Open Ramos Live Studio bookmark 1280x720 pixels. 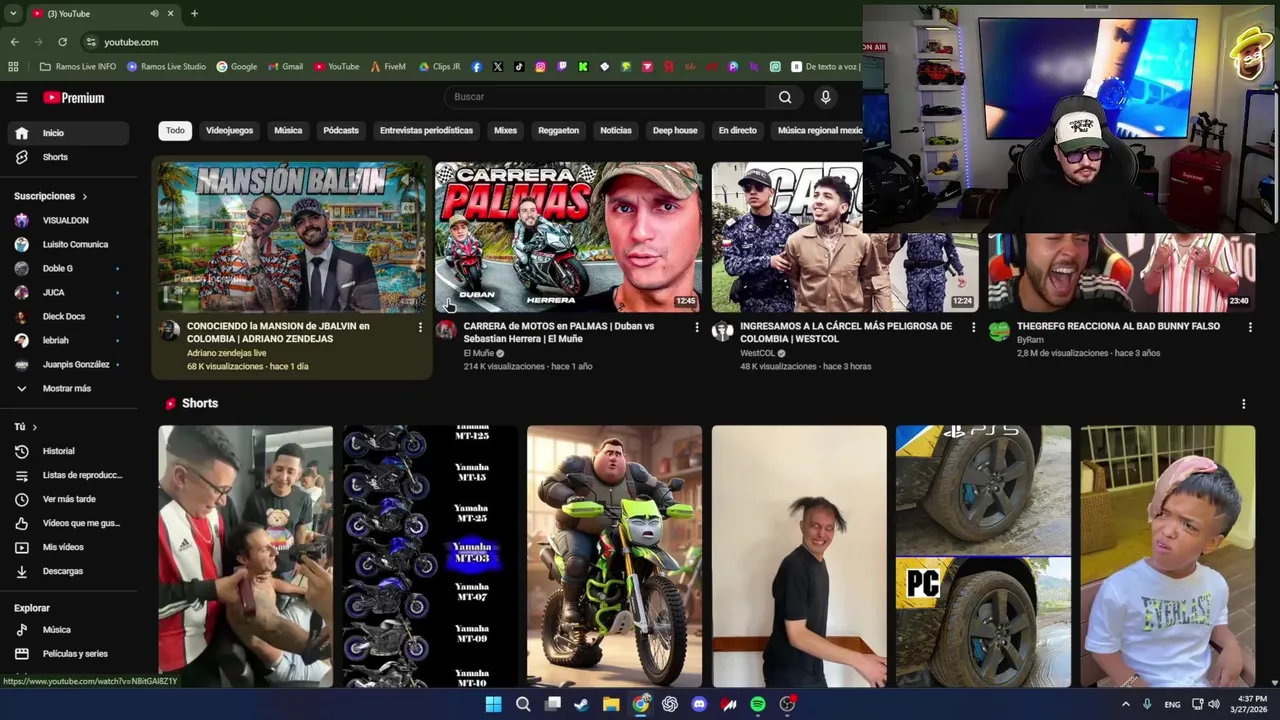click(x=166, y=67)
